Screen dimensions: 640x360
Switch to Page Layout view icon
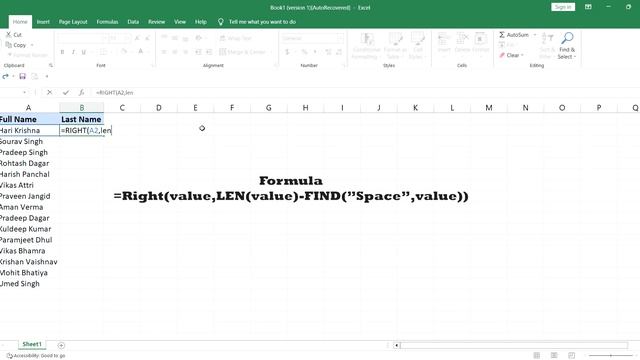pyautogui.click(x=554, y=356)
